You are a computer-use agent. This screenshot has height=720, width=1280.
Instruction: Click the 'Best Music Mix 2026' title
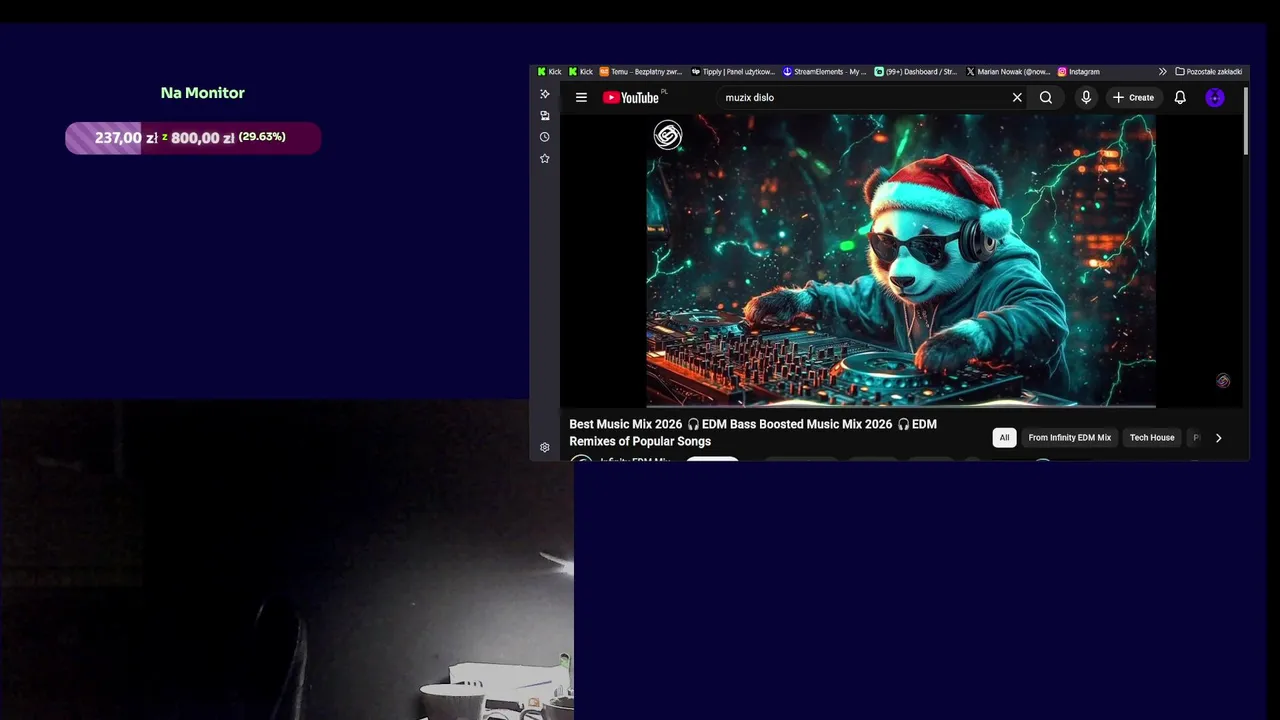(x=753, y=433)
